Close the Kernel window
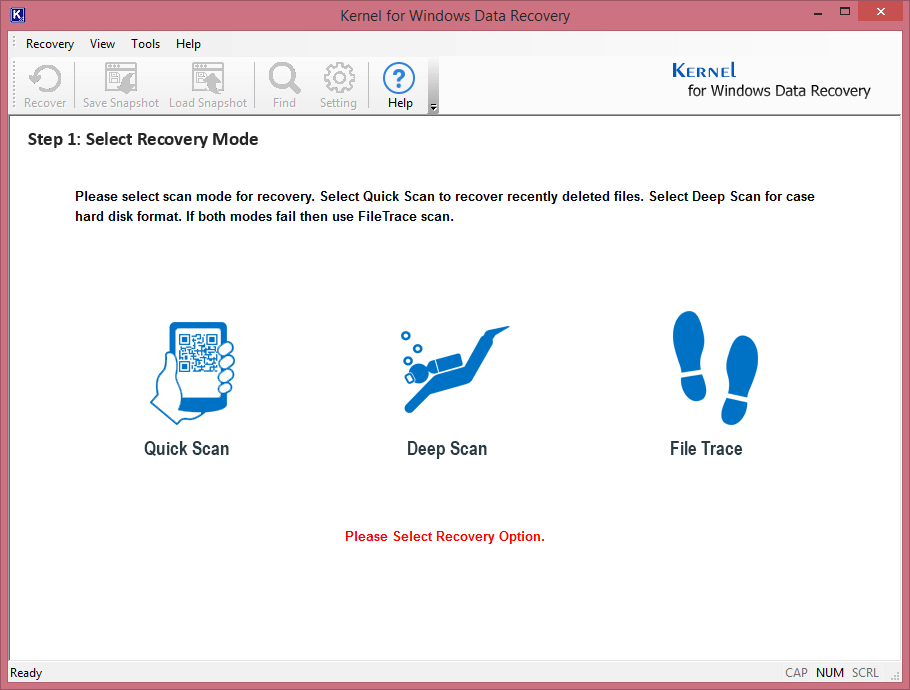Image resolution: width=910 pixels, height=690 pixels. point(880,12)
